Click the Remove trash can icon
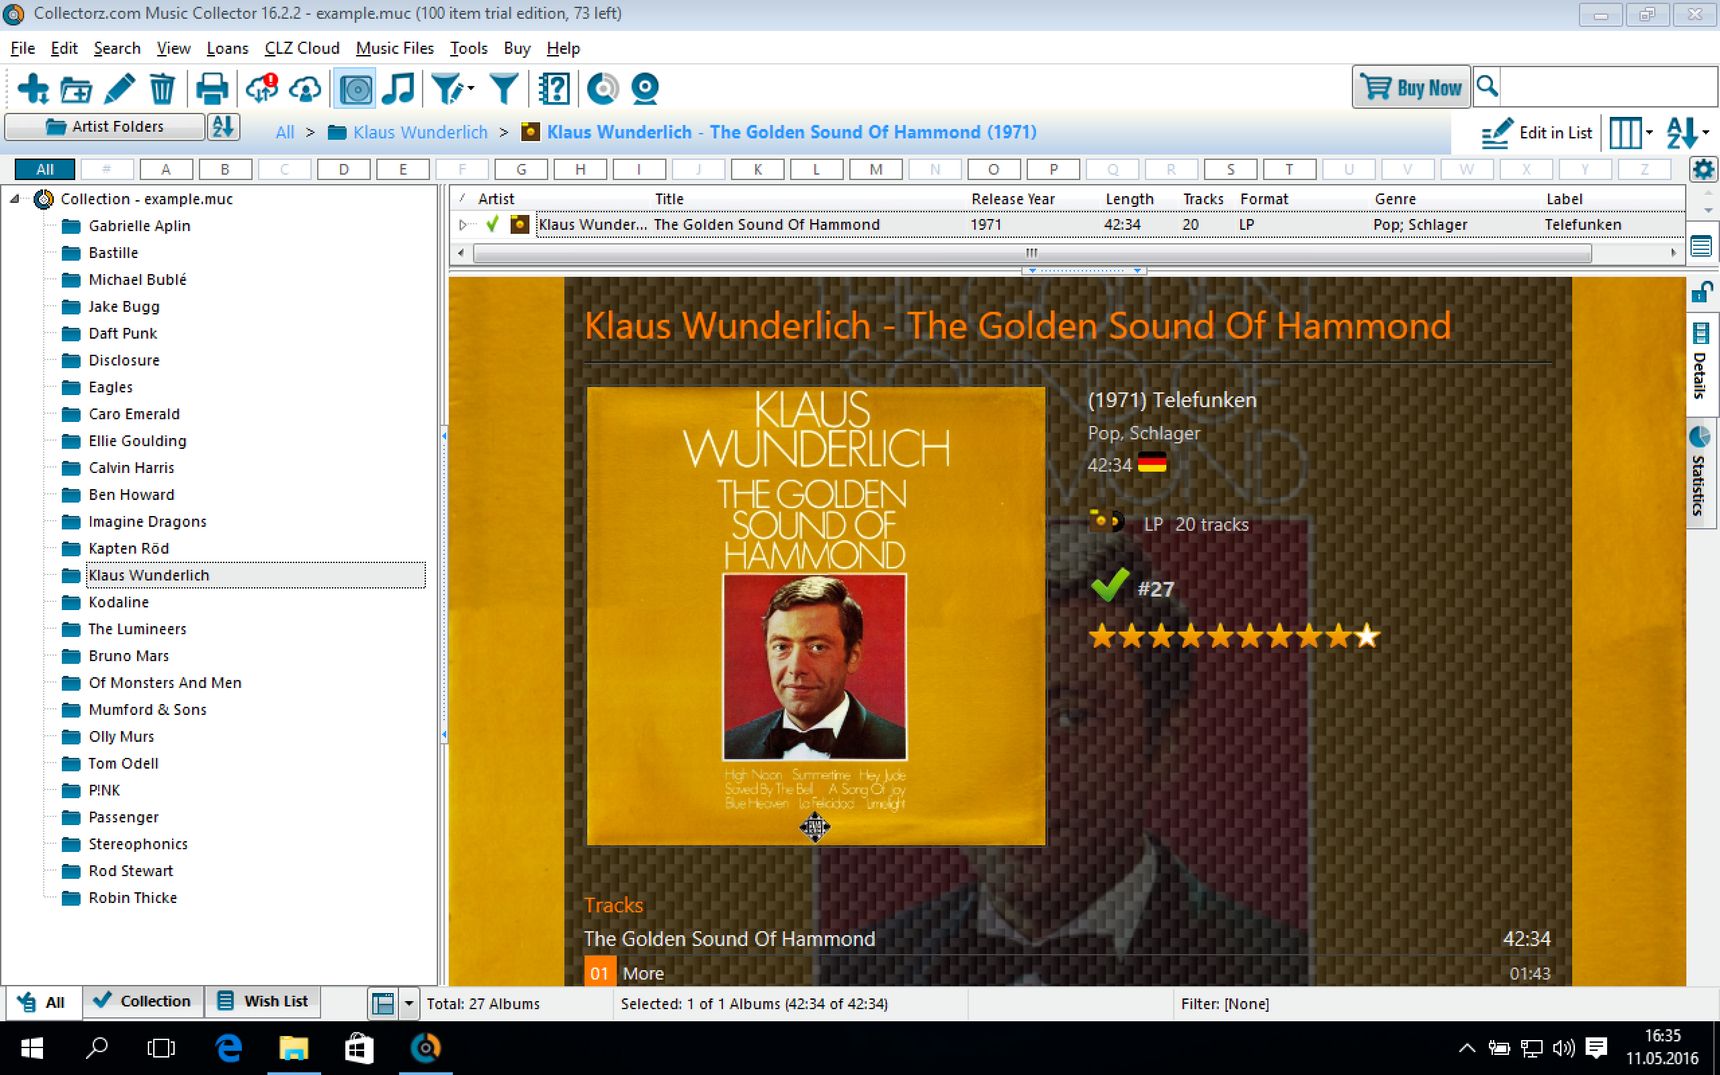 point(162,89)
